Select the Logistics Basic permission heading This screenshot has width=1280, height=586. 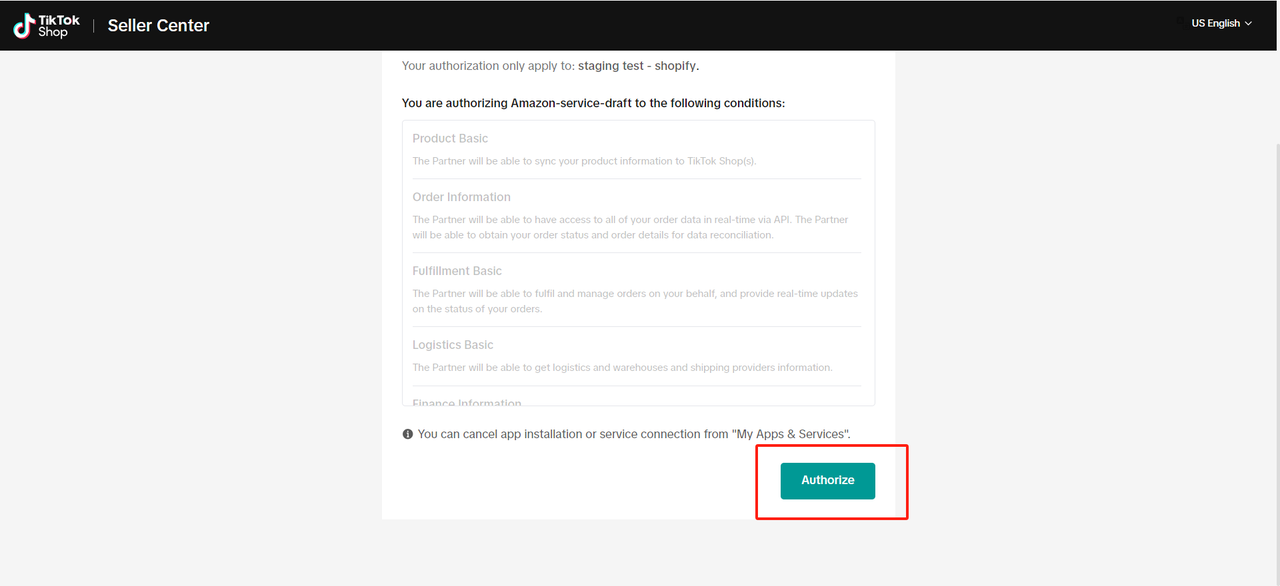point(452,345)
